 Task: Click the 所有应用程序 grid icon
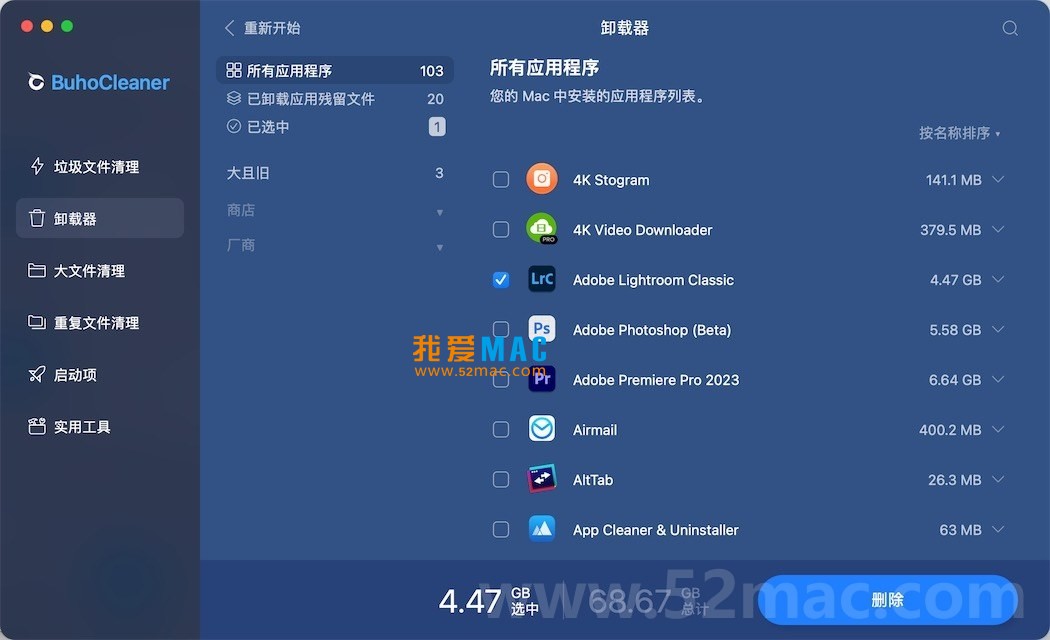234,70
